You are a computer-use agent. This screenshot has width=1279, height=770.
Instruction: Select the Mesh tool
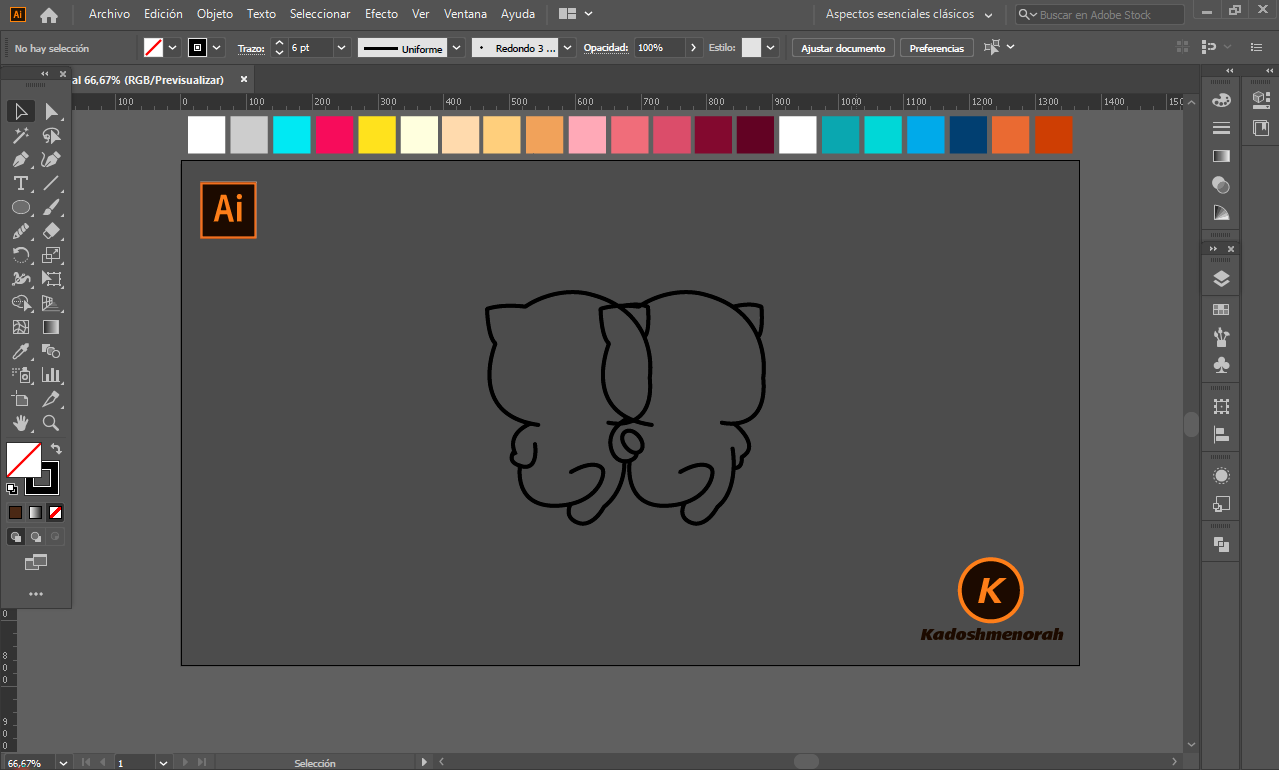(x=20, y=327)
